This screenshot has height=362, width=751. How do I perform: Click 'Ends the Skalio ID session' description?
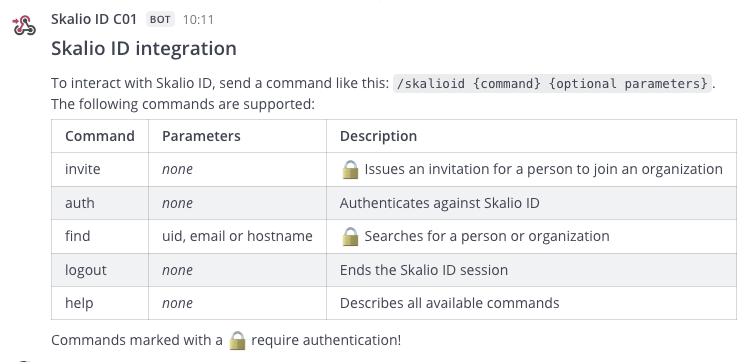point(424,270)
